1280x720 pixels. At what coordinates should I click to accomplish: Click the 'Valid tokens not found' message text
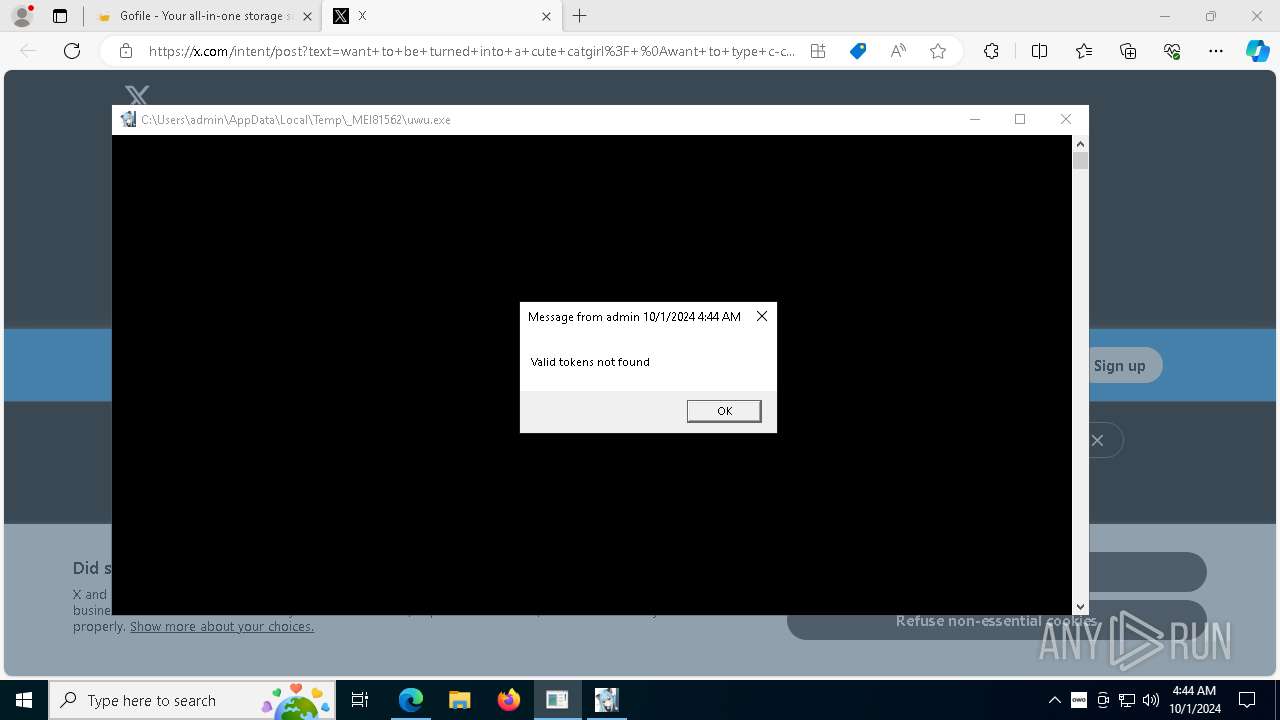[590, 362]
